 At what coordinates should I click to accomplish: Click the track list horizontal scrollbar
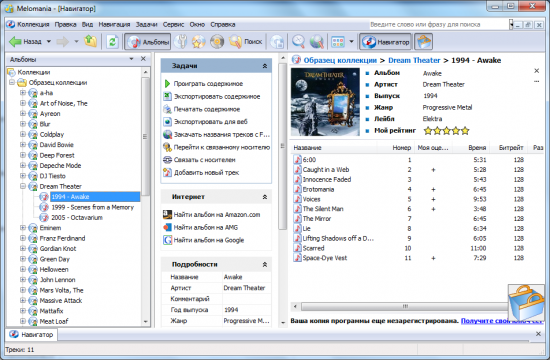[405, 307]
